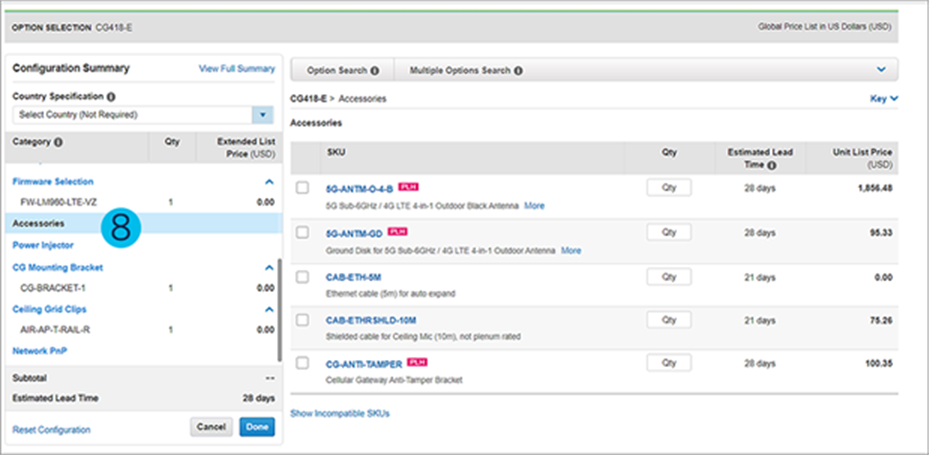Open the CAB-ETHRSHLD-10M SKU link
Image resolution: width=929 pixels, height=455 pixels.
point(371,321)
